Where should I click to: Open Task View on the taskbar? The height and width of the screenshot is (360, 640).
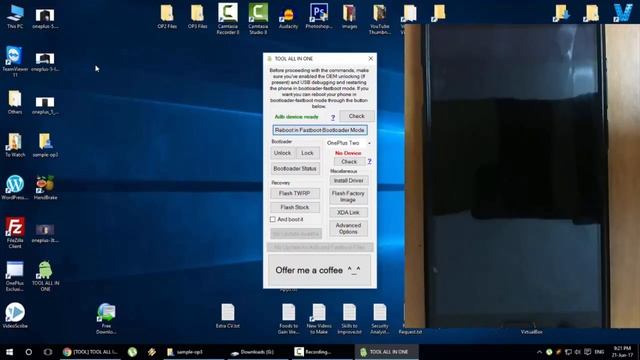coord(48,352)
